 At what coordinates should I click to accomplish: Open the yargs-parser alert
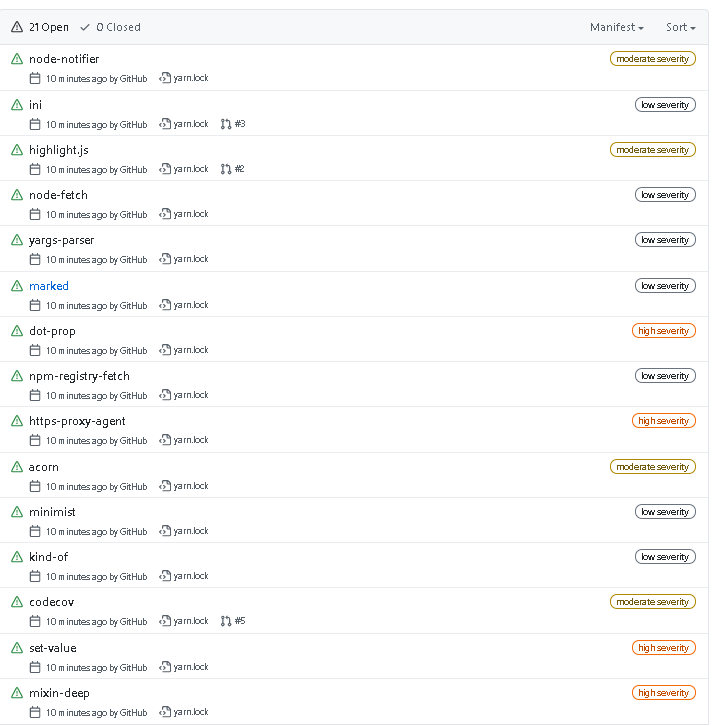click(x=62, y=240)
